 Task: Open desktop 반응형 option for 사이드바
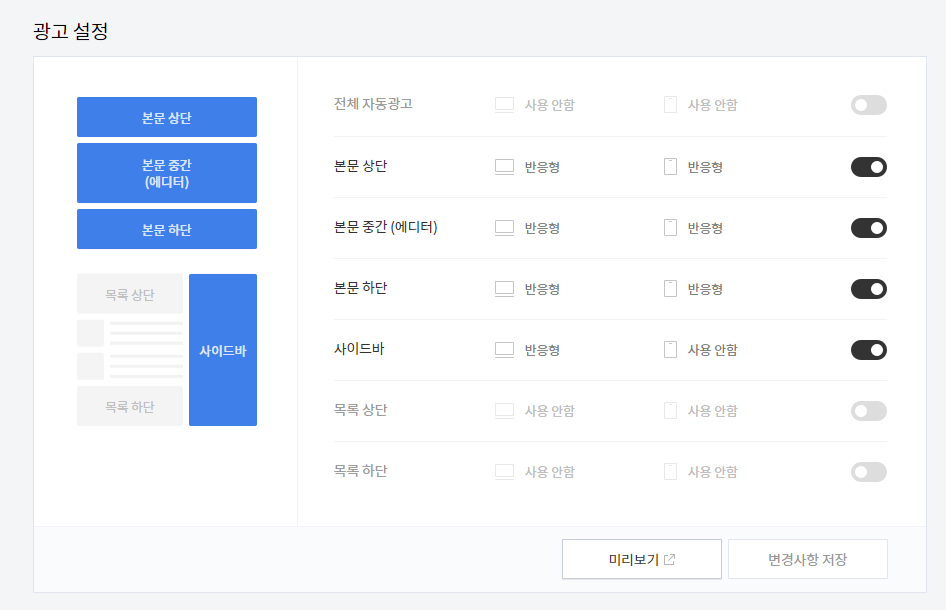tap(542, 350)
